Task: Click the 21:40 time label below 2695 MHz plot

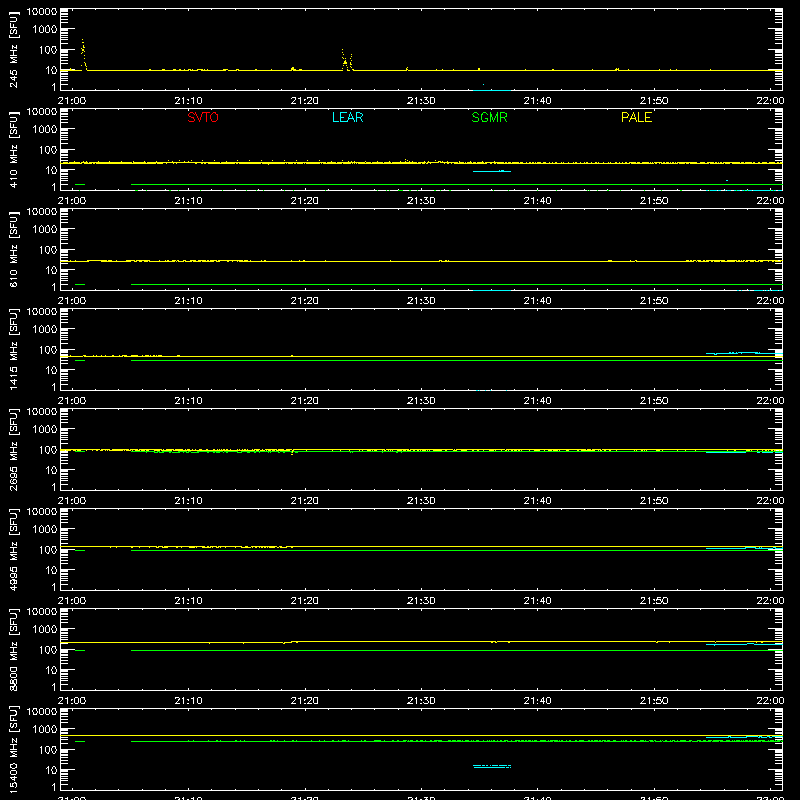Action: click(x=537, y=501)
